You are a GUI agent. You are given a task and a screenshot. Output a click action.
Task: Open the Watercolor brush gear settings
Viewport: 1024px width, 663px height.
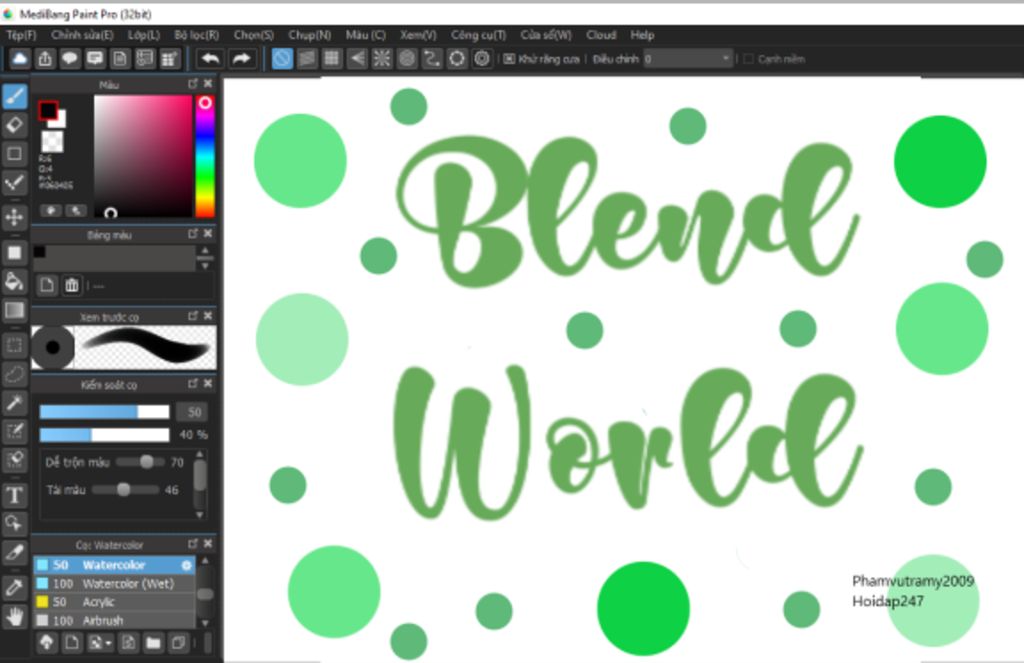[187, 565]
